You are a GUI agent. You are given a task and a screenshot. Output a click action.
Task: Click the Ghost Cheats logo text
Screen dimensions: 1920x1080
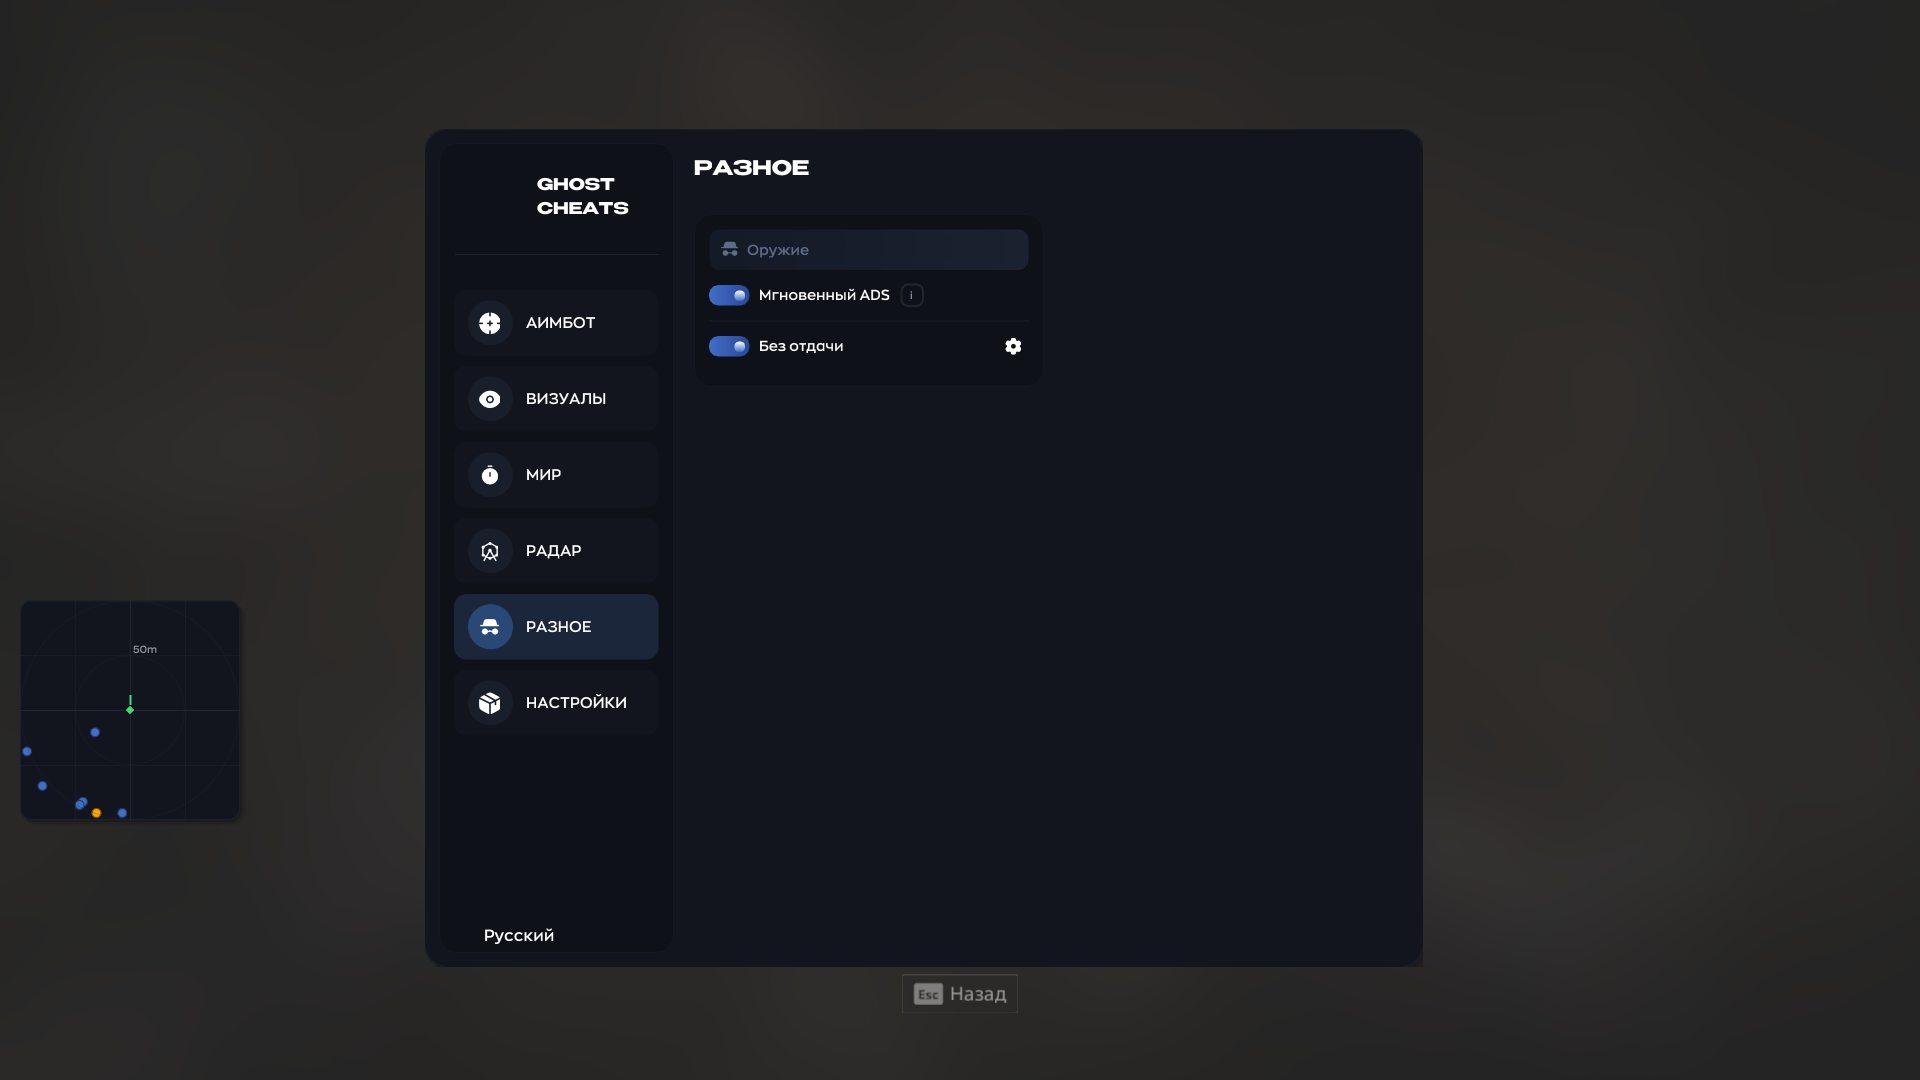(583, 196)
